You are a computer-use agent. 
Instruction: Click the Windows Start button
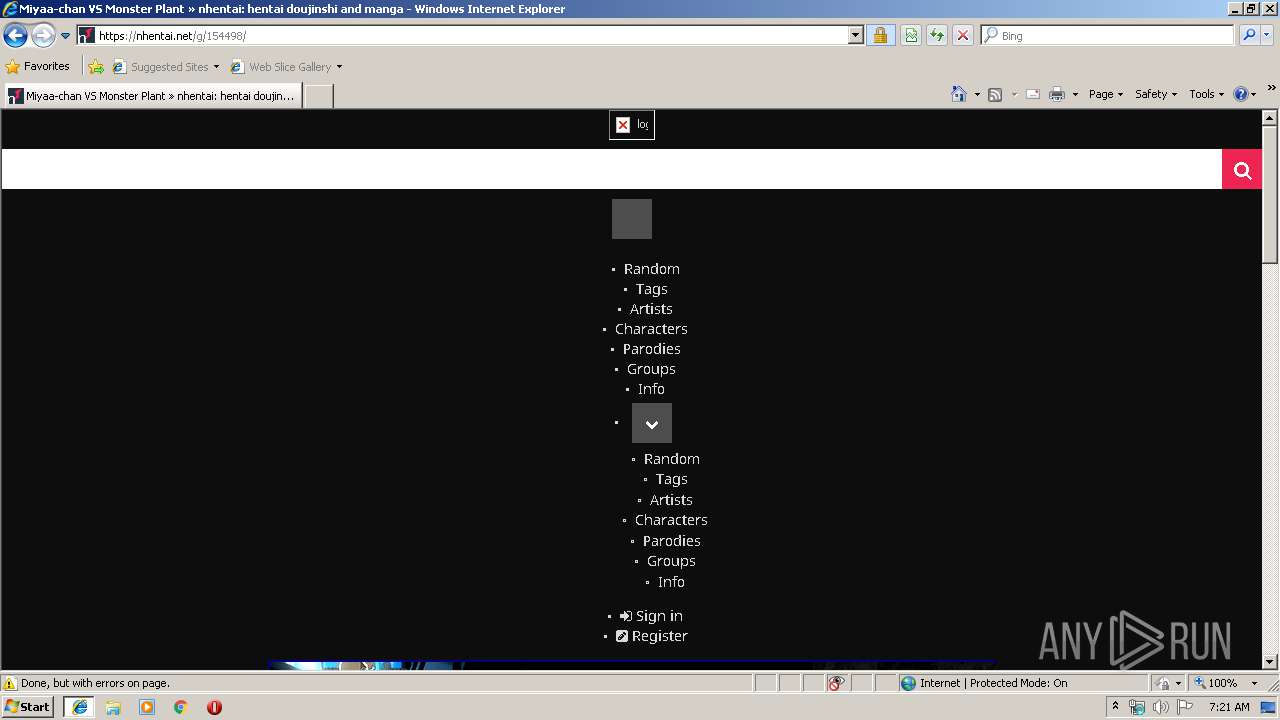(28, 706)
